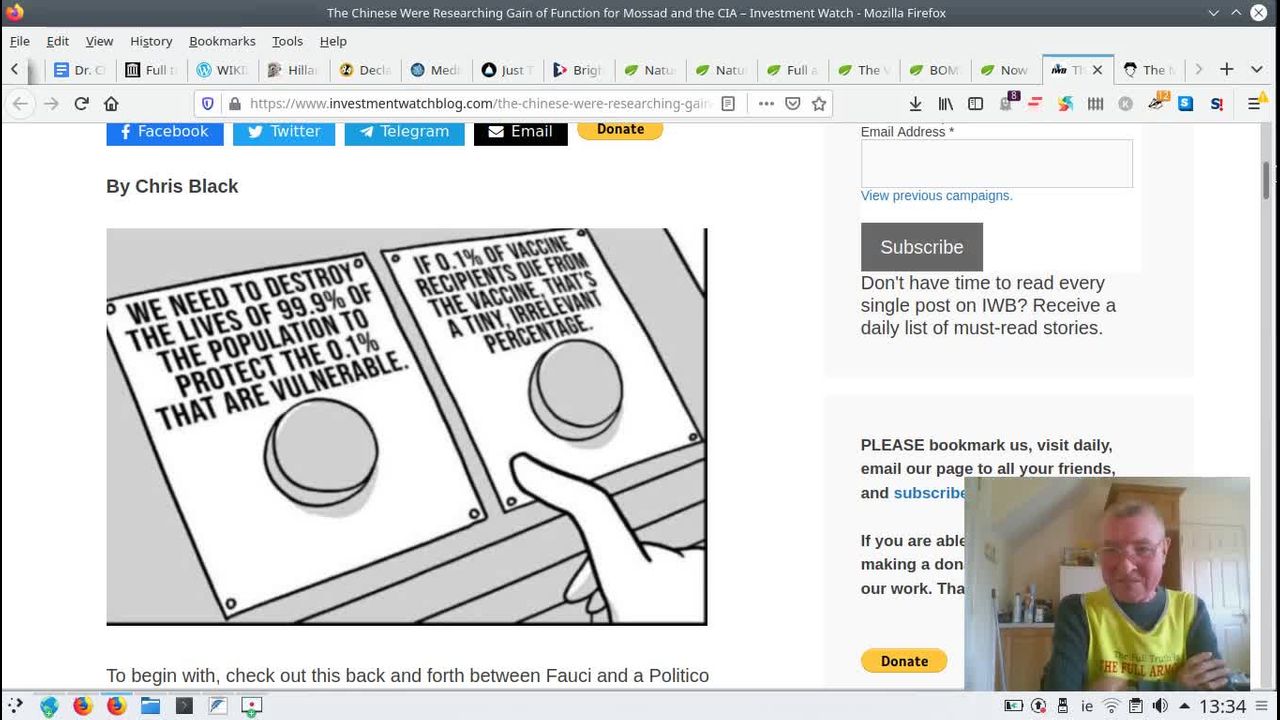Open the History menu
This screenshot has width=1280, height=720.
pos(151,41)
